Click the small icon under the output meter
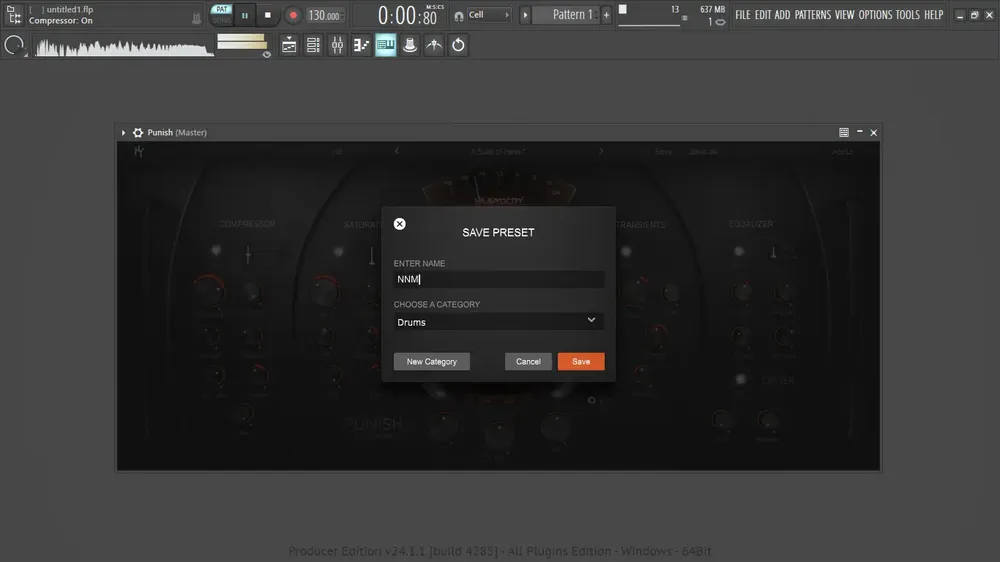The width and height of the screenshot is (1000, 562). pos(267,55)
